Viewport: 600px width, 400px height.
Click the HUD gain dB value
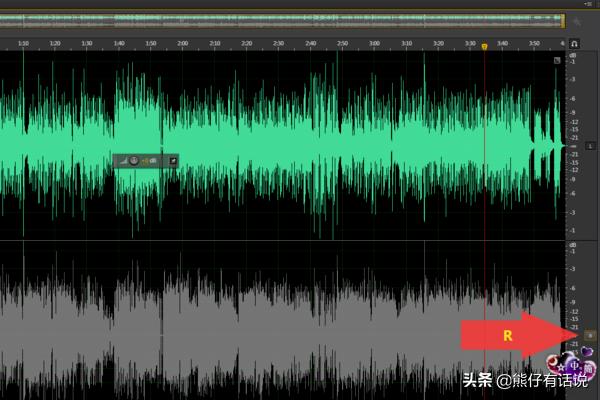[x=151, y=160]
